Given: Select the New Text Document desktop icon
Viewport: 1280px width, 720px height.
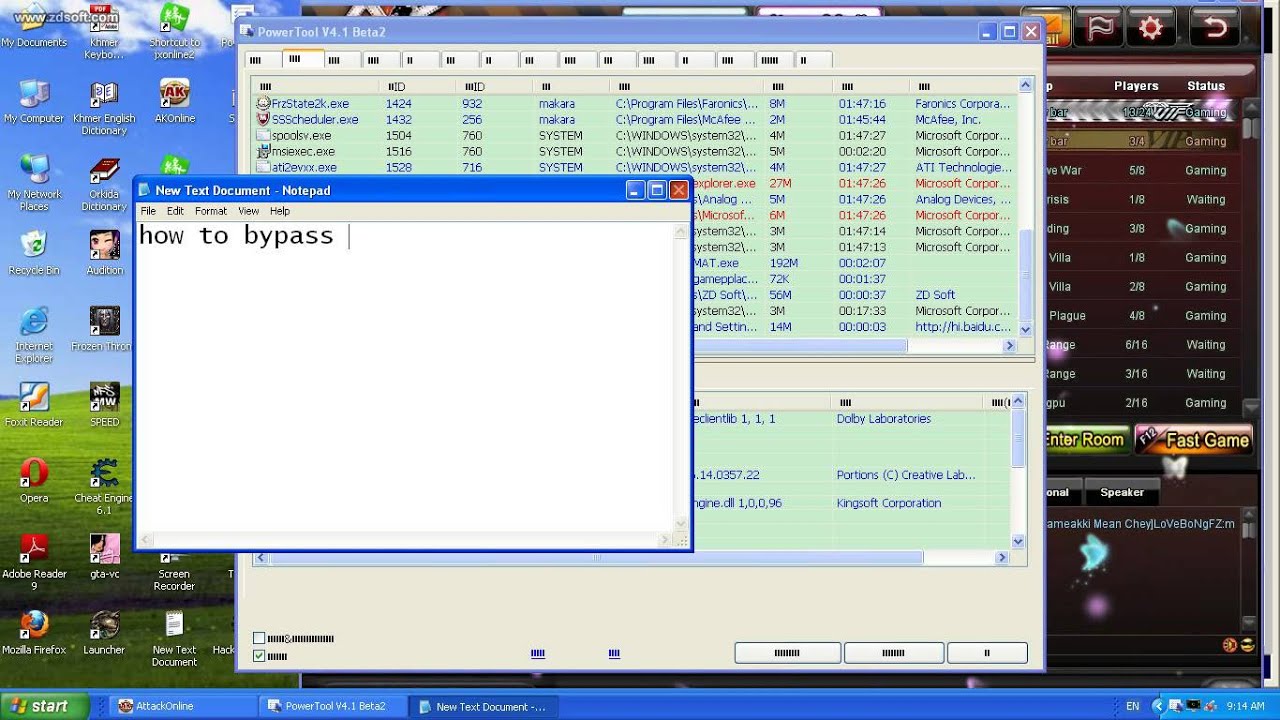Looking at the screenshot, I should (174, 639).
